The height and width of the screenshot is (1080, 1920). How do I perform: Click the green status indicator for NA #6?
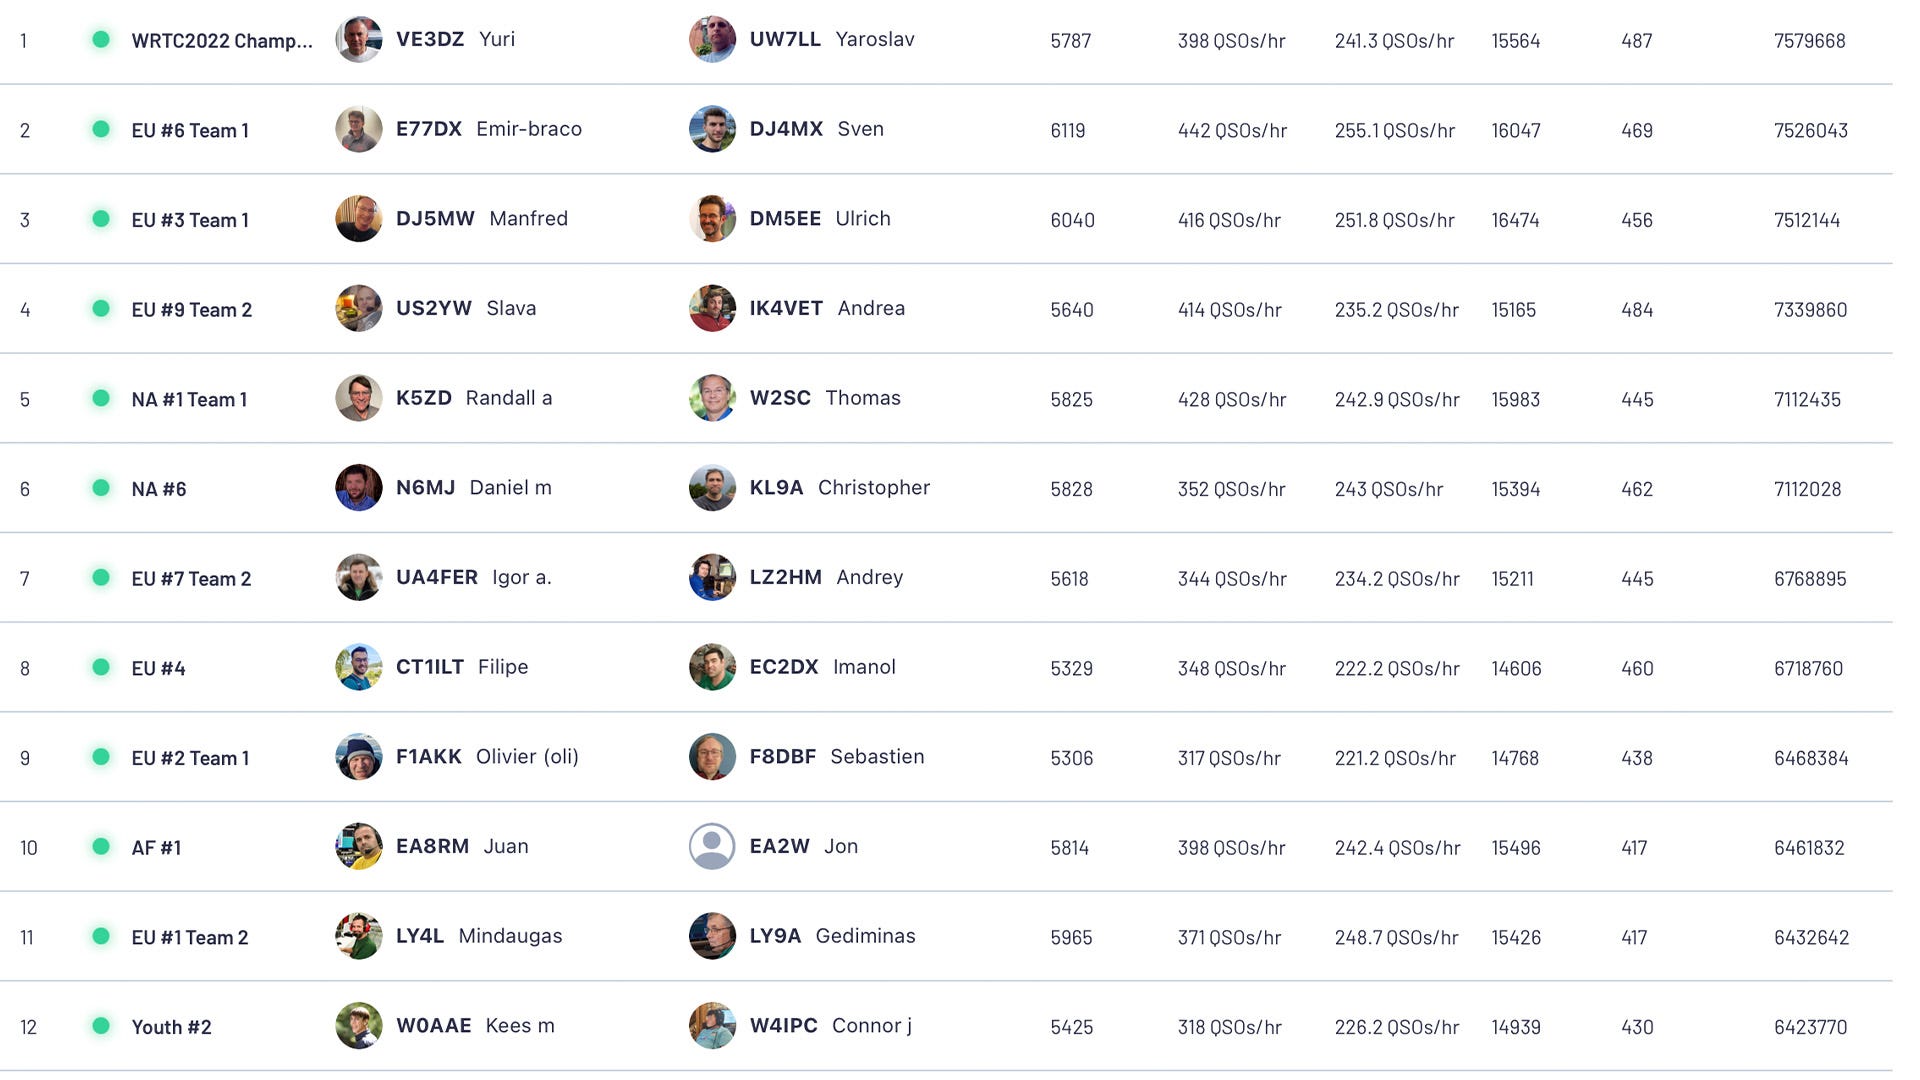[101, 488]
